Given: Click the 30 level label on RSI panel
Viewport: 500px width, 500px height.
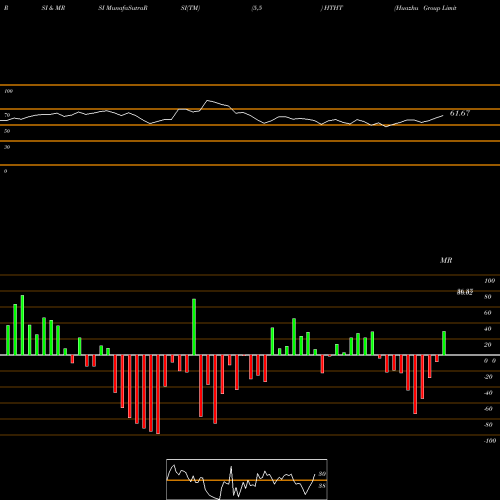Looking at the screenshot, I should tap(7, 147).
